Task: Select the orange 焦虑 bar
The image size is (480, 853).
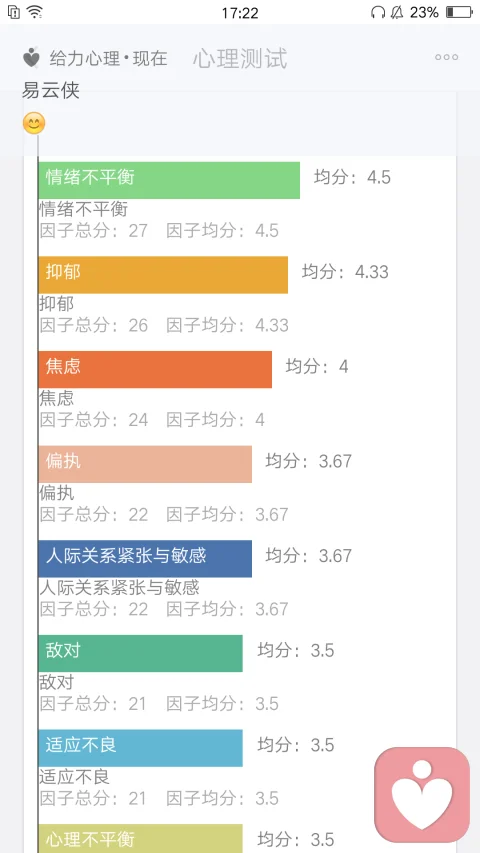Action: click(x=155, y=369)
